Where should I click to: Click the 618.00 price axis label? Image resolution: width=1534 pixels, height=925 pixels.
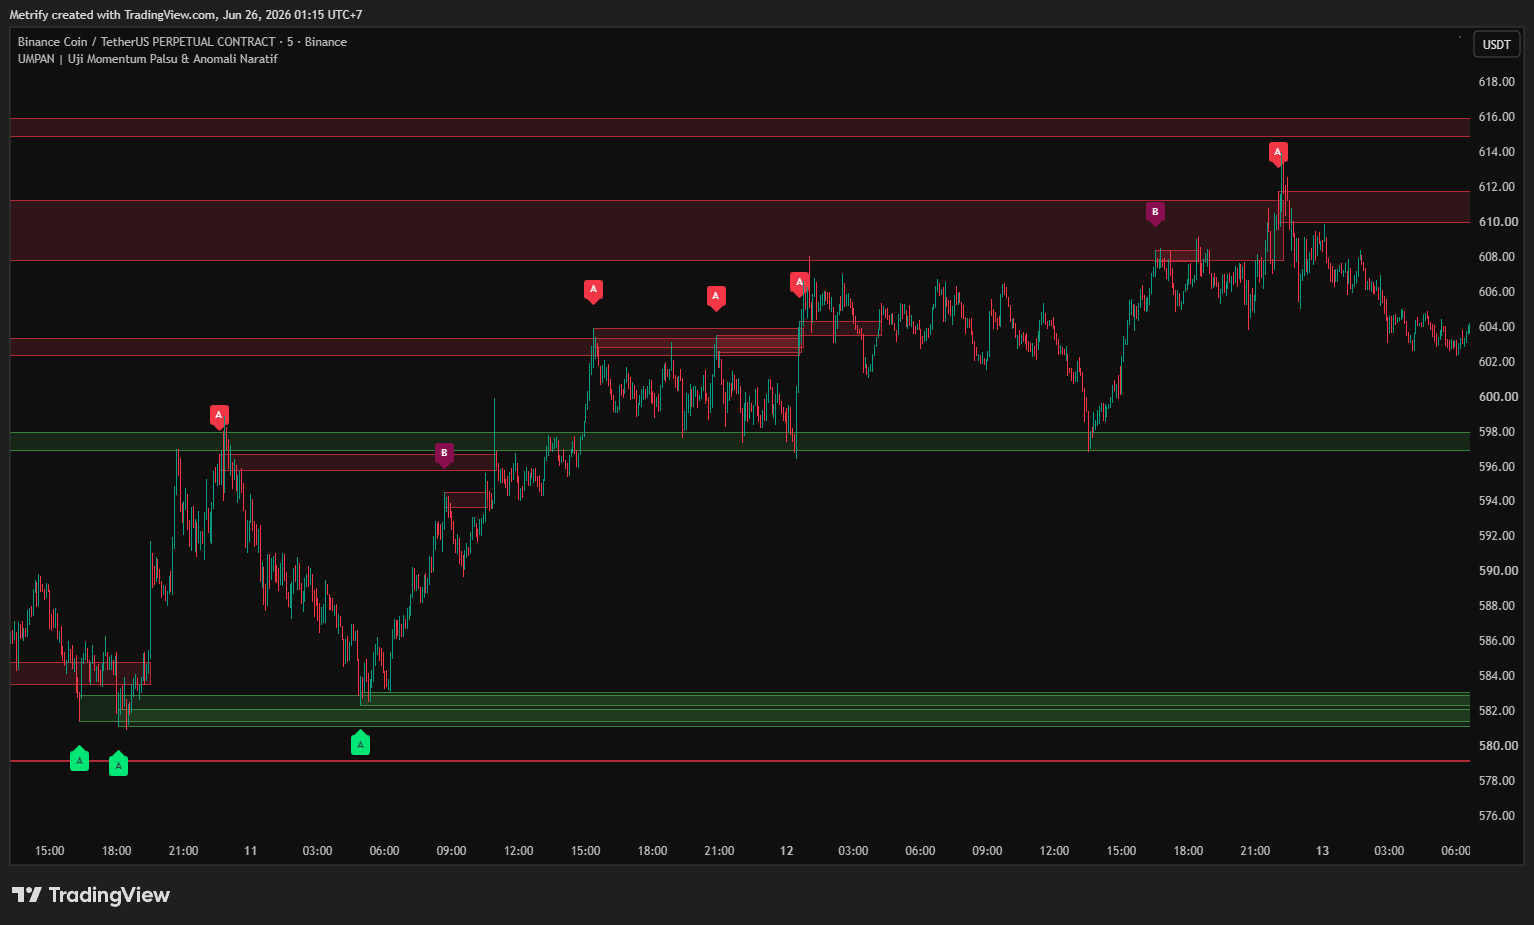point(1497,82)
